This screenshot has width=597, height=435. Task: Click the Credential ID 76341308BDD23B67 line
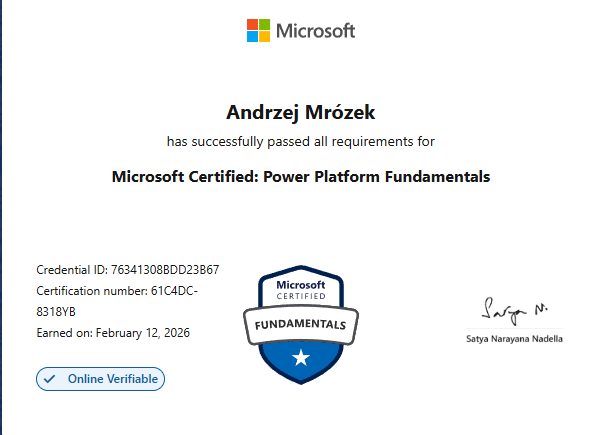(x=128, y=270)
